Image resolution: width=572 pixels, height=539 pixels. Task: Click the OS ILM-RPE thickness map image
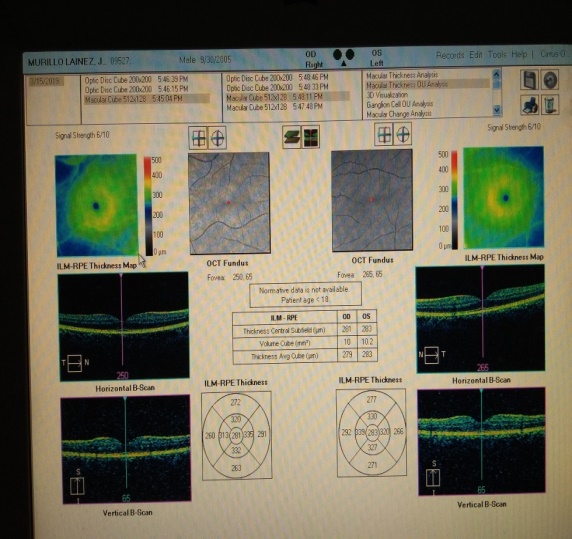[x=503, y=198]
